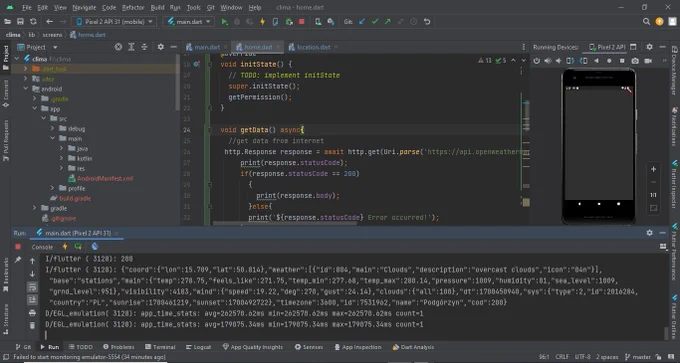Click the emulator home circle button

(609, 61)
